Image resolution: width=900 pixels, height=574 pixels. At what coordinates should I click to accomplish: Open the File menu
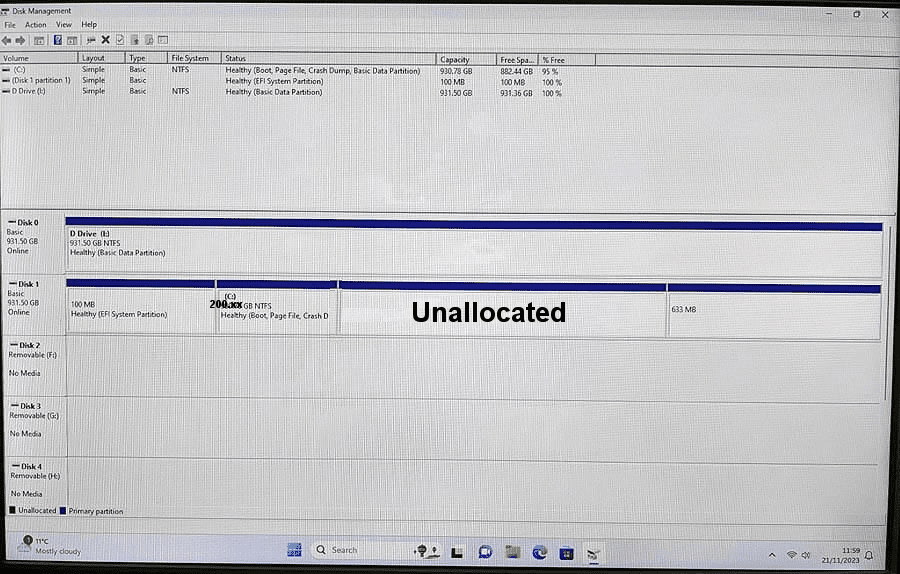[x=10, y=25]
